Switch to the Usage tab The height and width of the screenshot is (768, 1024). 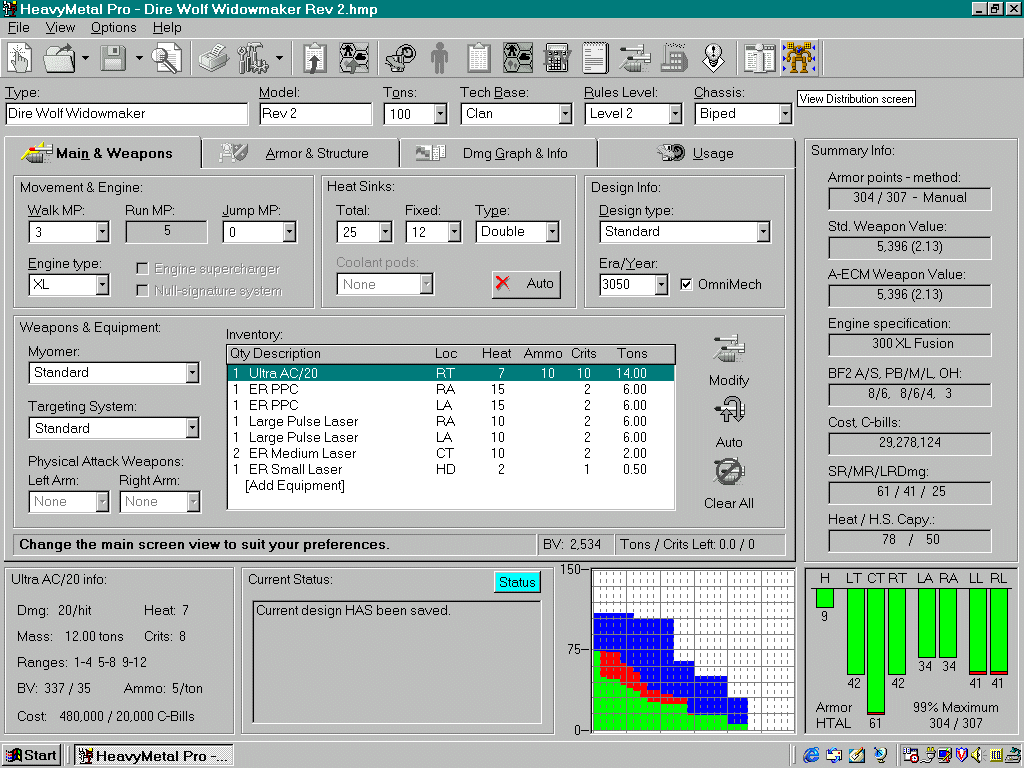(x=695, y=153)
